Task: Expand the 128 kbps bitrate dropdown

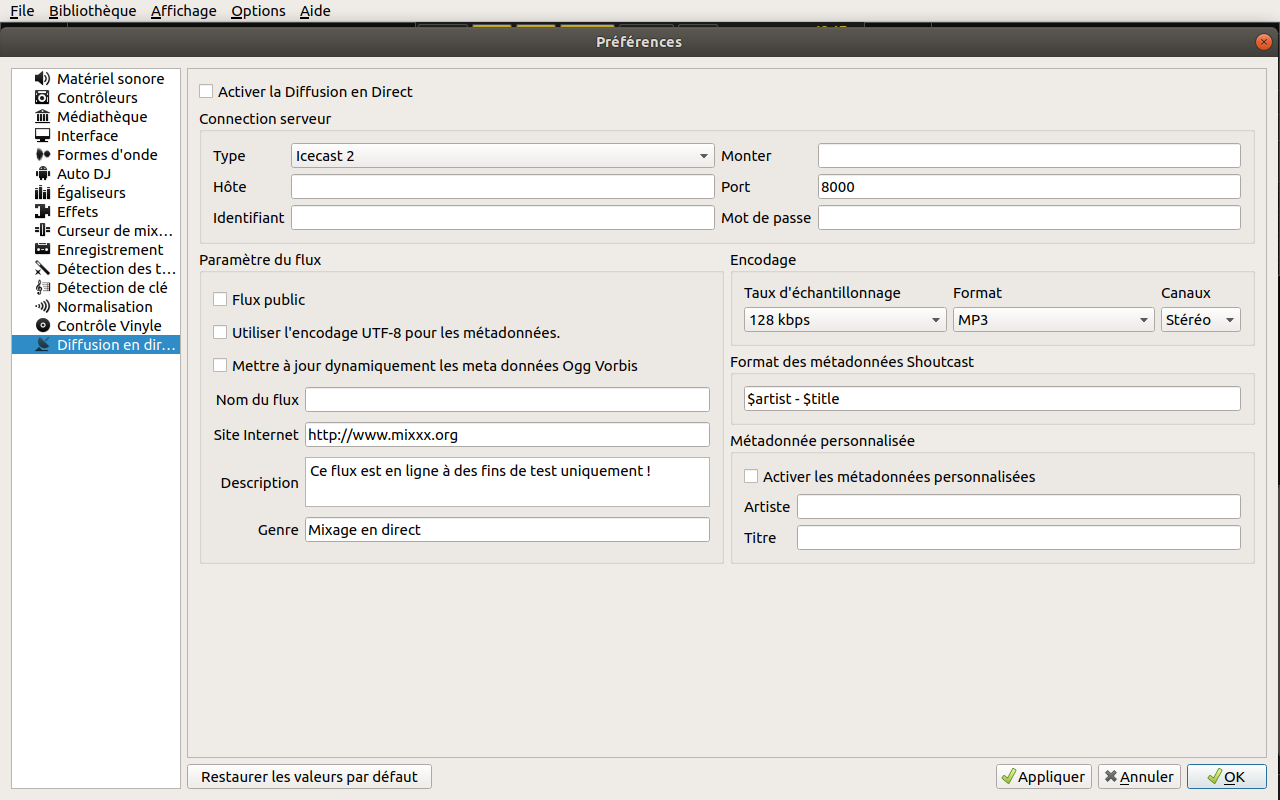Action: pos(844,320)
